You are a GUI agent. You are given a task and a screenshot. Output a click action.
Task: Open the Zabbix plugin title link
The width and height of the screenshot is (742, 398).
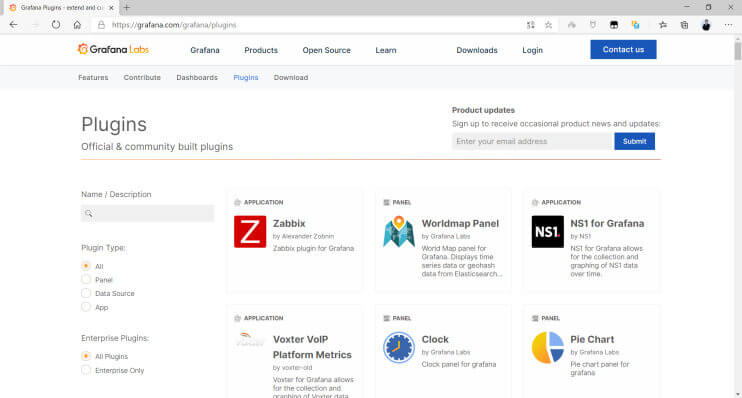pos(289,223)
